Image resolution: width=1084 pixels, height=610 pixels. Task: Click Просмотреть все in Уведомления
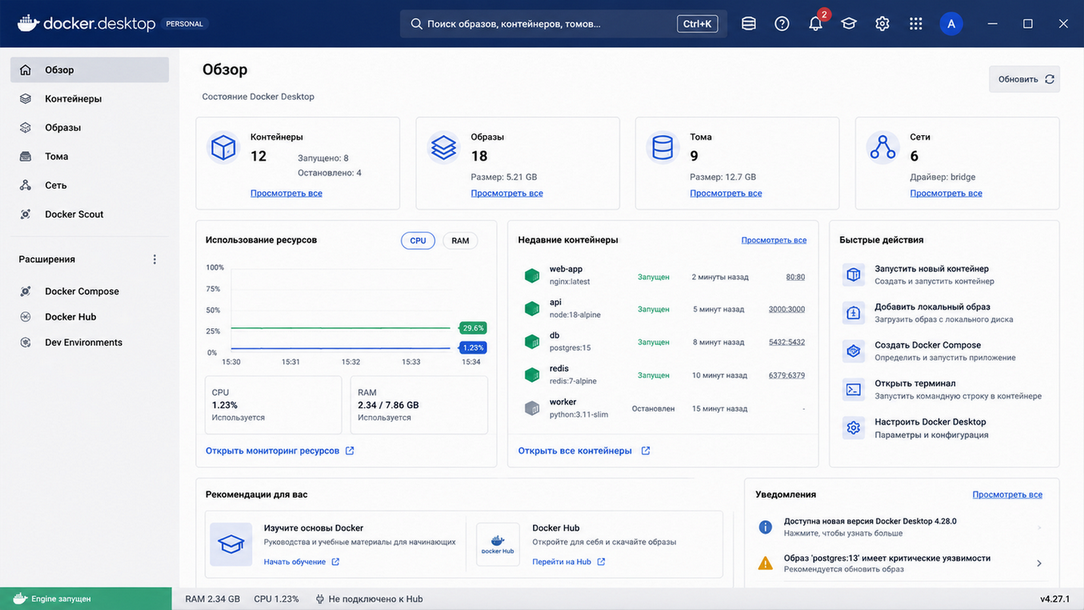1007,495
